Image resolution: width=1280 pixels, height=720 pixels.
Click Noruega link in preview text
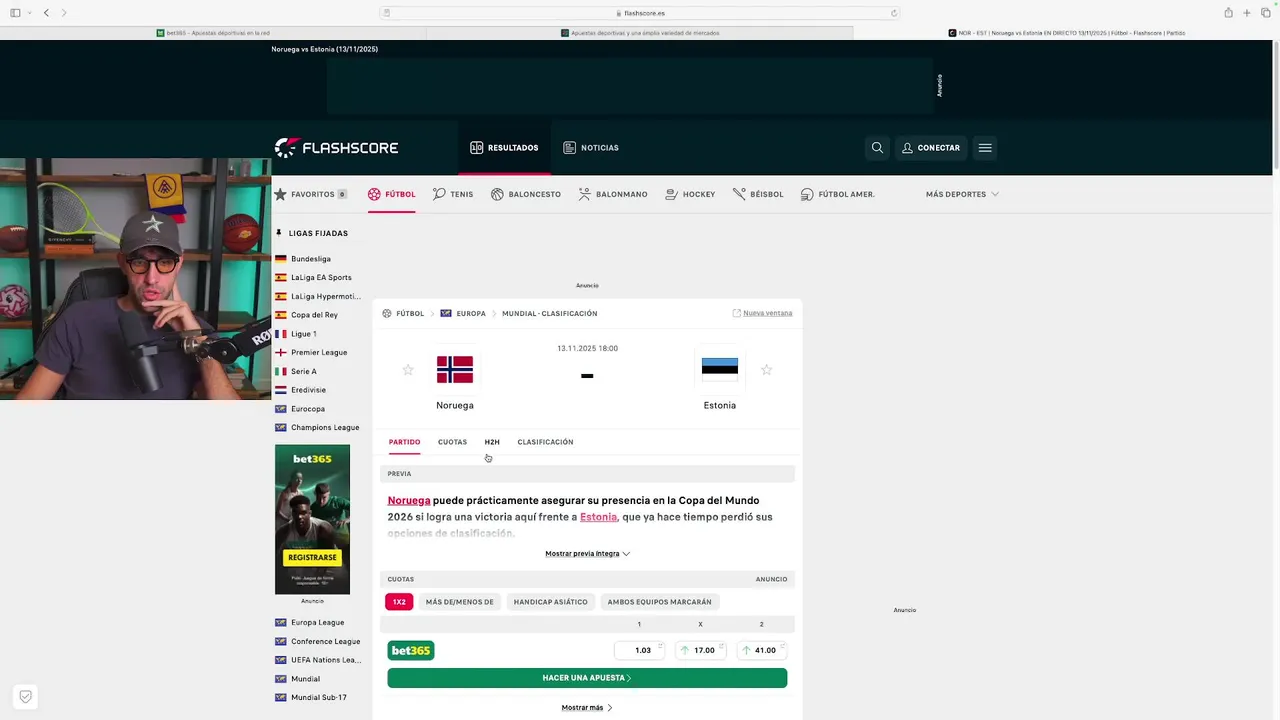409,500
